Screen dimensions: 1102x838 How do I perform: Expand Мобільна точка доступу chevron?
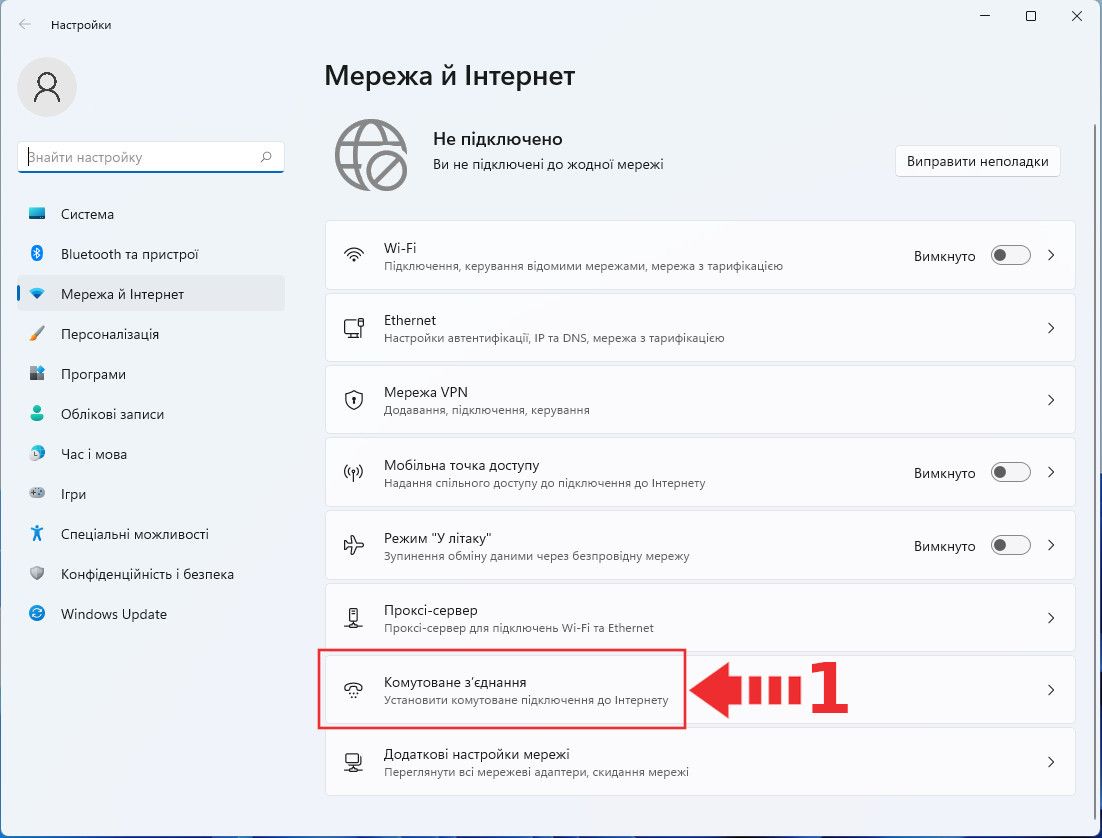[1051, 472]
